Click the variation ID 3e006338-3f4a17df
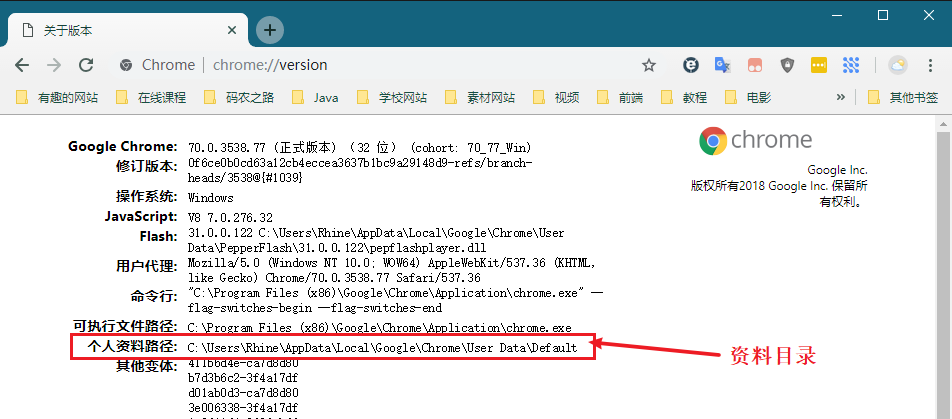The width and height of the screenshot is (952, 419). (243, 407)
